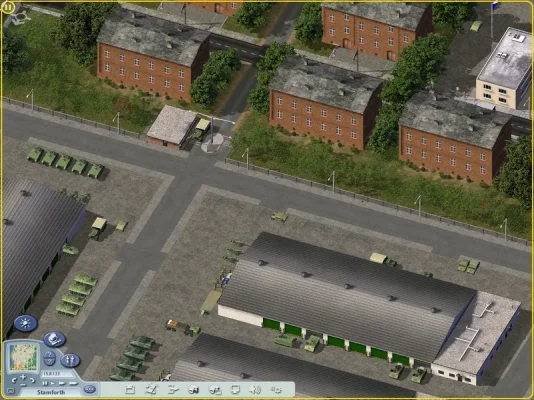Open audio options speaker icon
Viewport: 534px width, 400px height.
coord(255,389)
